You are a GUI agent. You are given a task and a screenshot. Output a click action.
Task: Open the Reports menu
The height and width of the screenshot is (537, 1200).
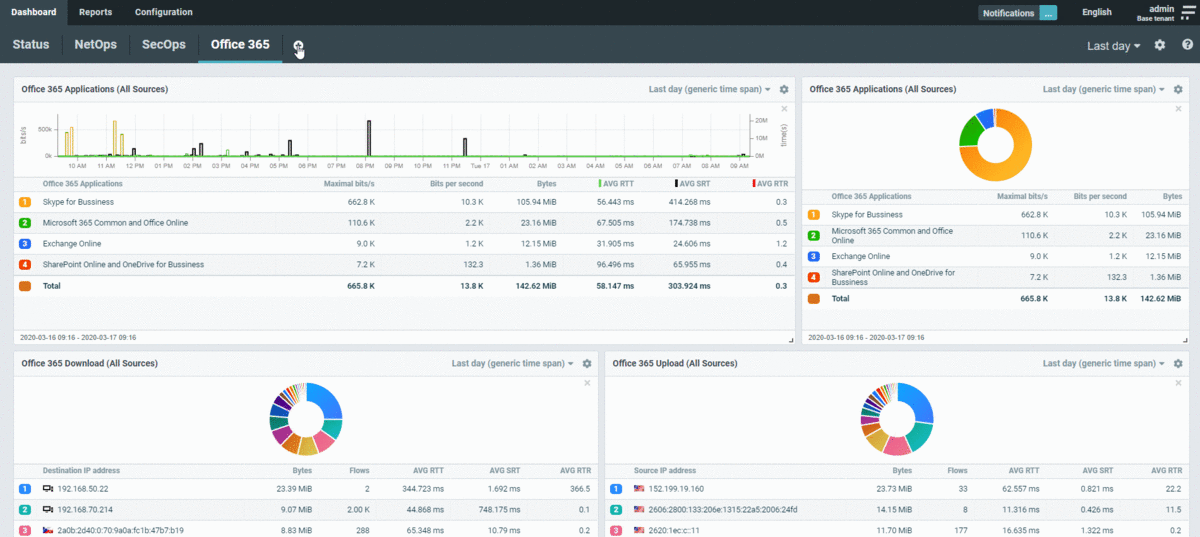click(x=96, y=12)
